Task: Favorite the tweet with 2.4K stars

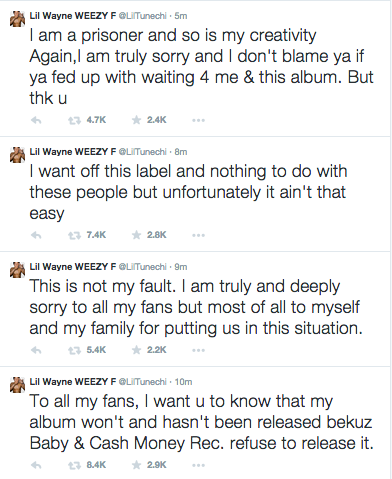Action: (x=136, y=120)
